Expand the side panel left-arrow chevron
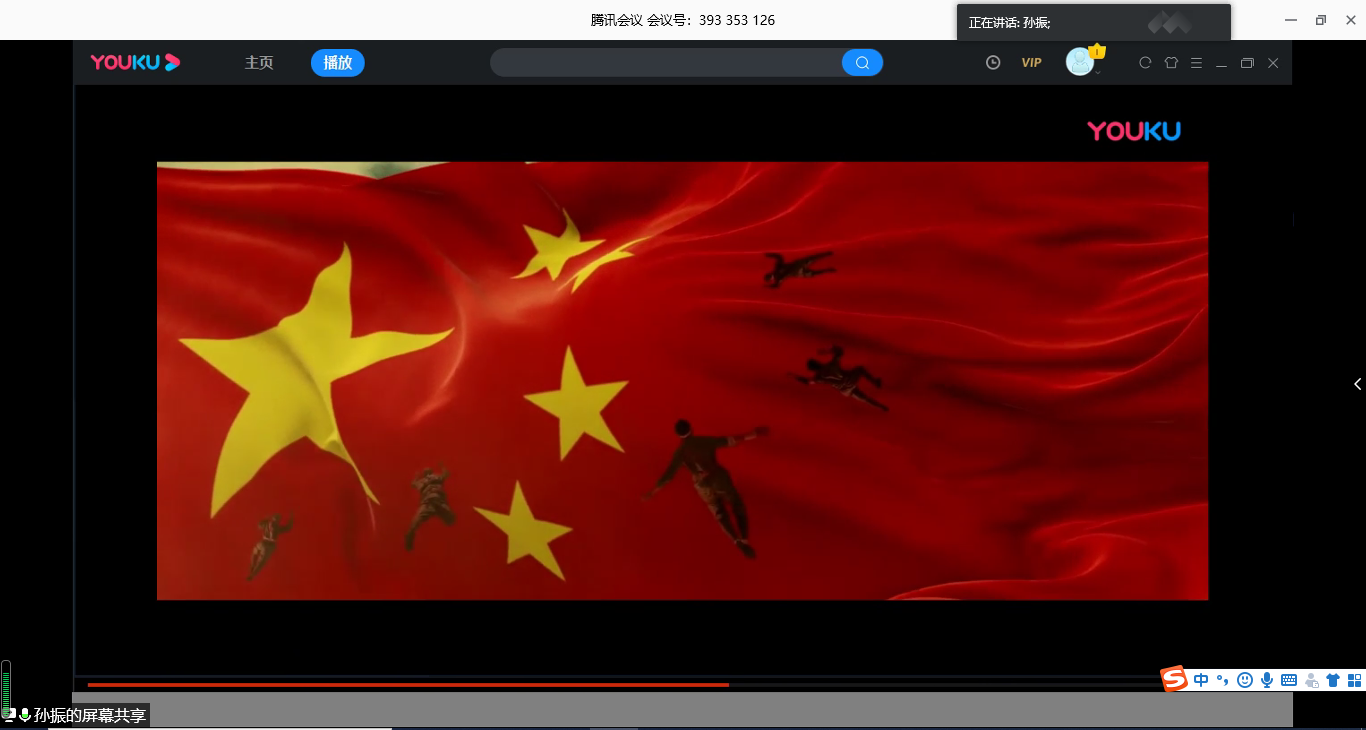 click(1357, 384)
